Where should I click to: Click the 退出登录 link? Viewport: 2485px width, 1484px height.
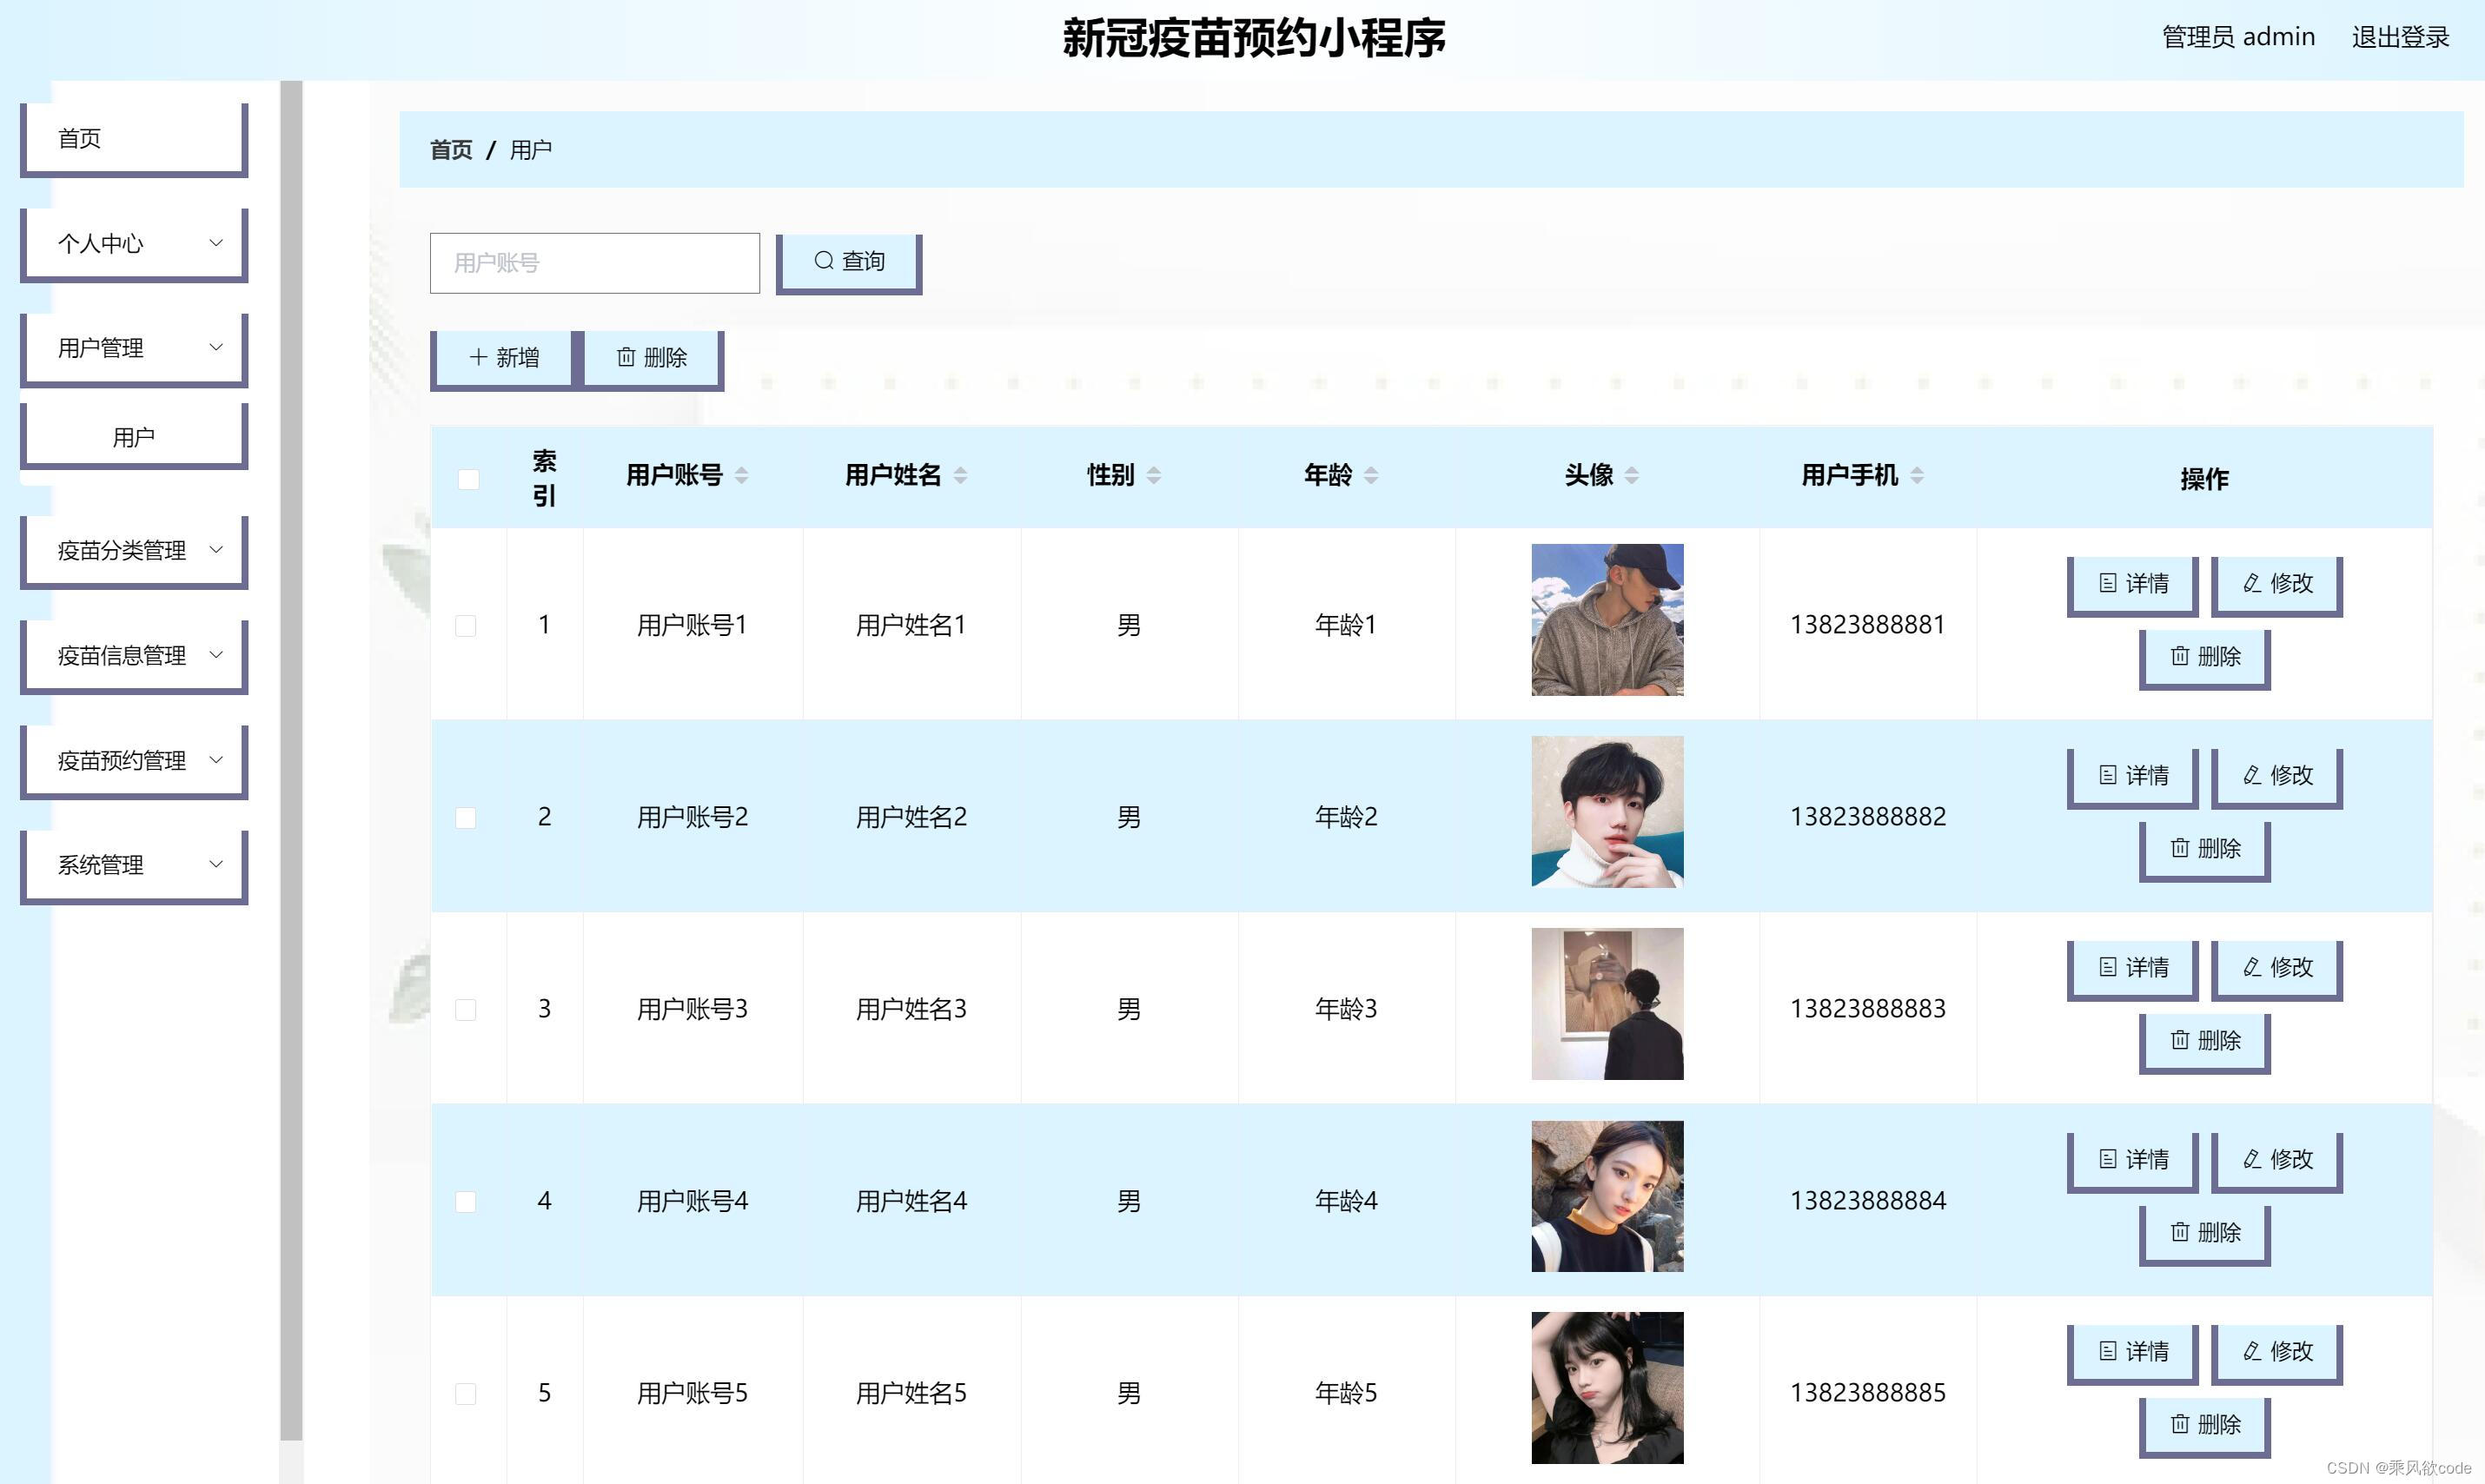[2401, 37]
